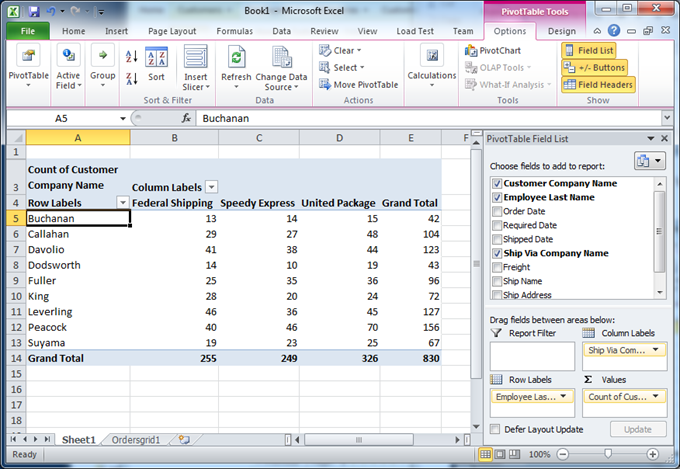Screen dimensions: 680x469
Task: Click Insert Slicer icon
Action: [196, 58]
